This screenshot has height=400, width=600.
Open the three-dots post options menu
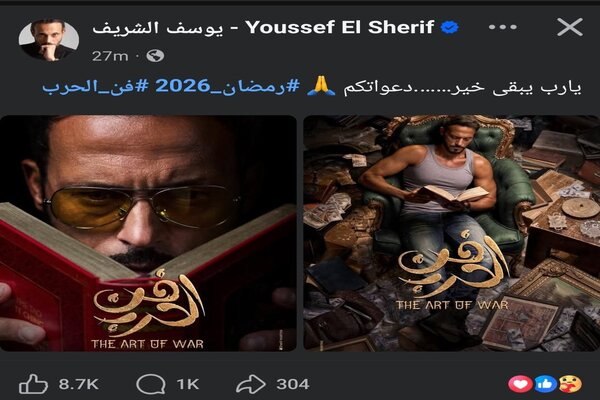coord(503,27)
